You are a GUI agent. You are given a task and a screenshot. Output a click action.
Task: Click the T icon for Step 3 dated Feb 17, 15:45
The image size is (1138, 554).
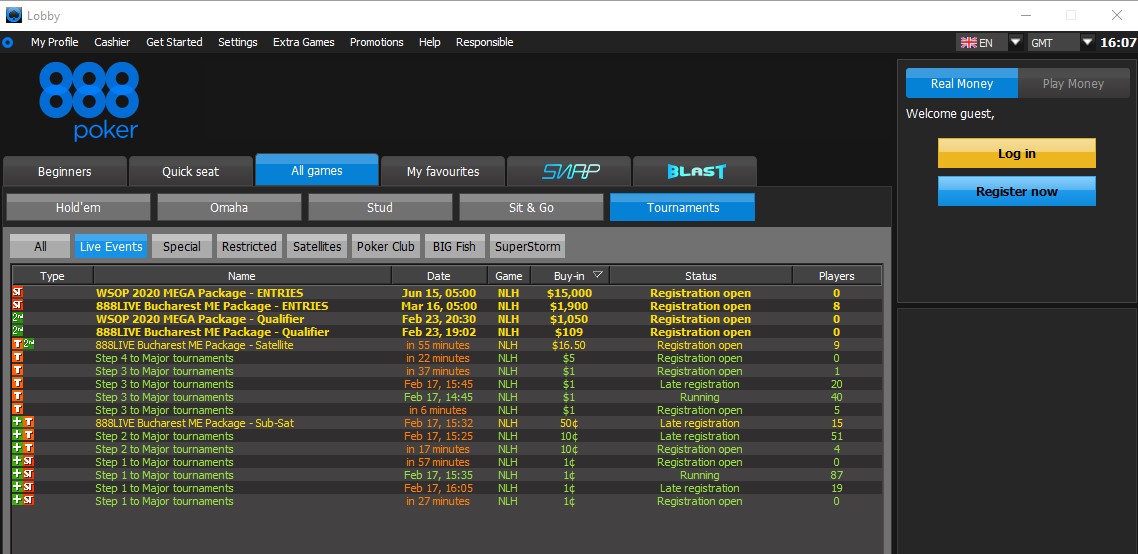18,384
